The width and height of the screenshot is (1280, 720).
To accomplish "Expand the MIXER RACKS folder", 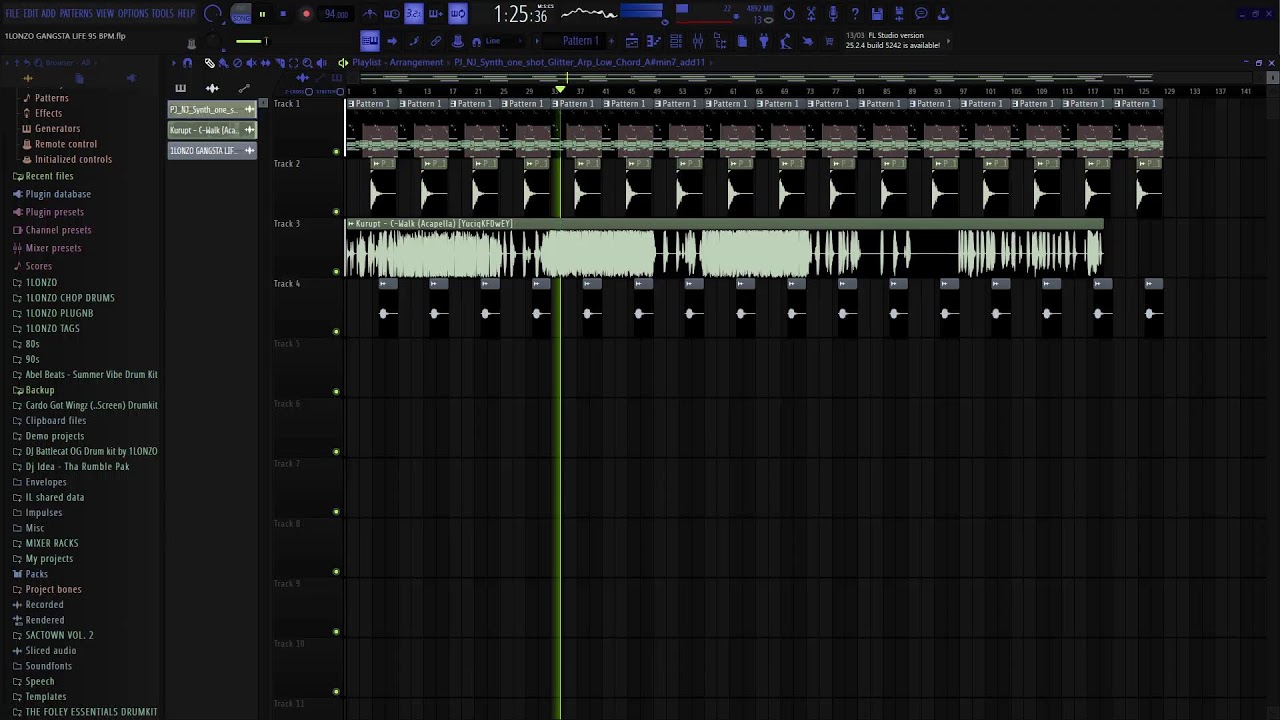I will click(52, 543).
